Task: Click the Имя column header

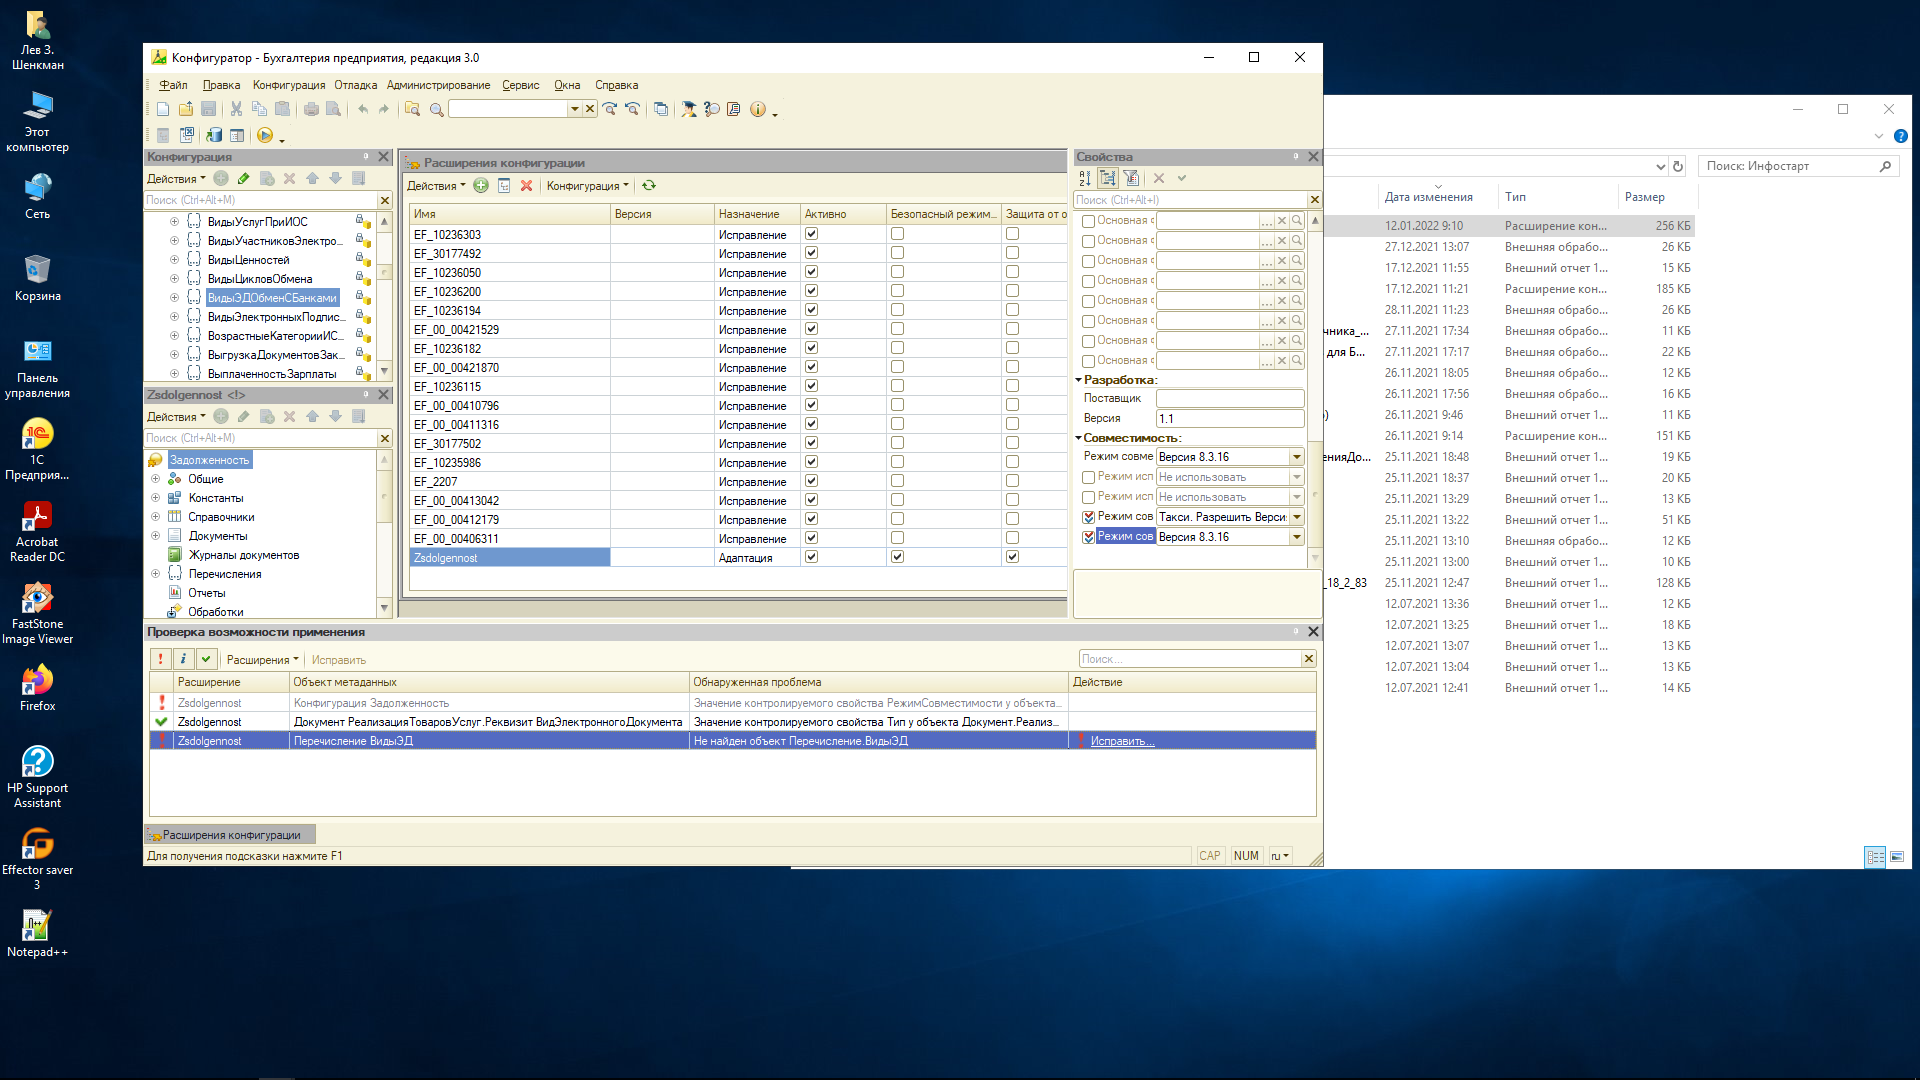Action: tap(510, 214)
